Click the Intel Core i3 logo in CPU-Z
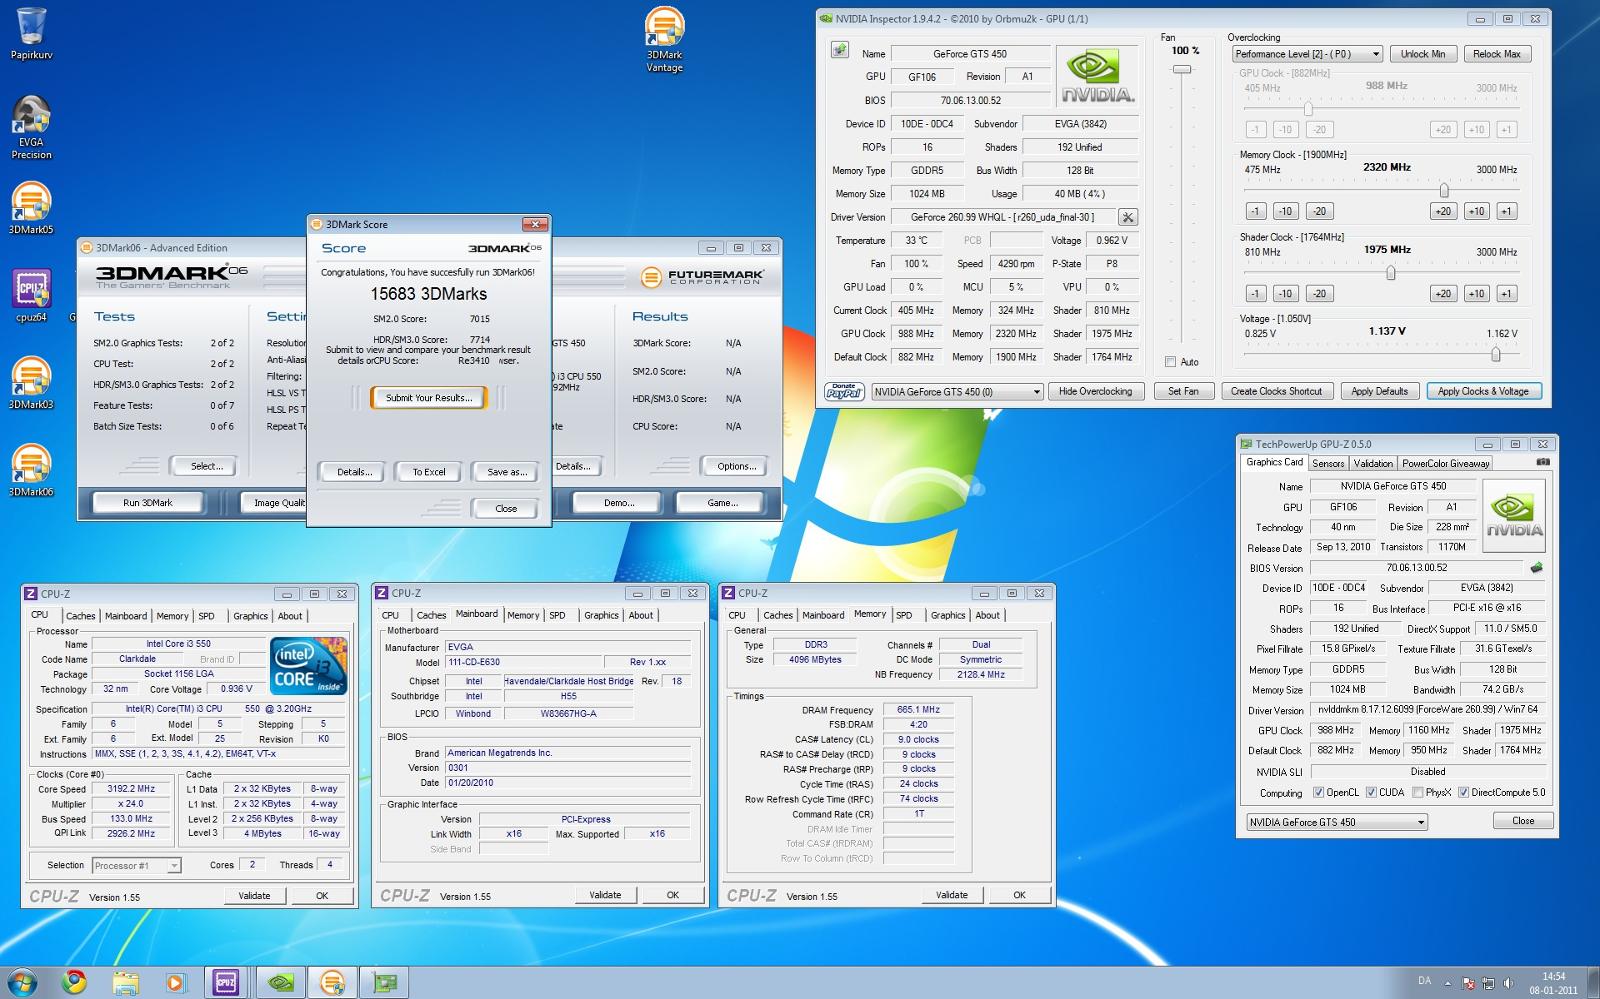 point(309,666)
